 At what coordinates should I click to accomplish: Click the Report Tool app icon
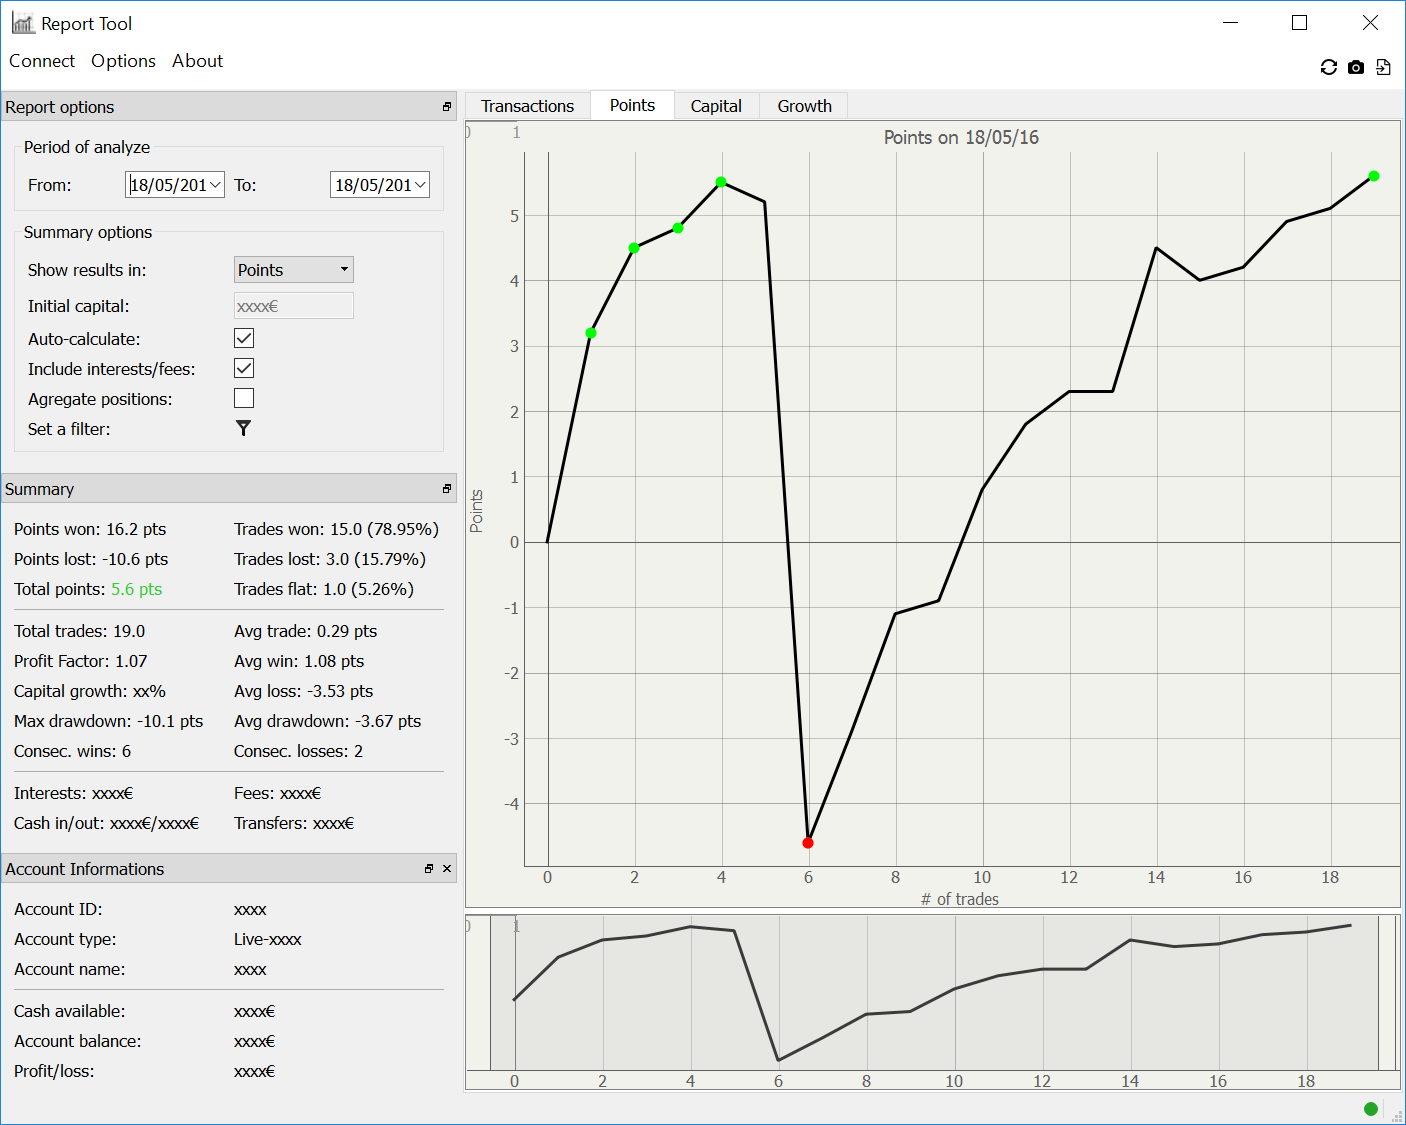coord(23,23)
